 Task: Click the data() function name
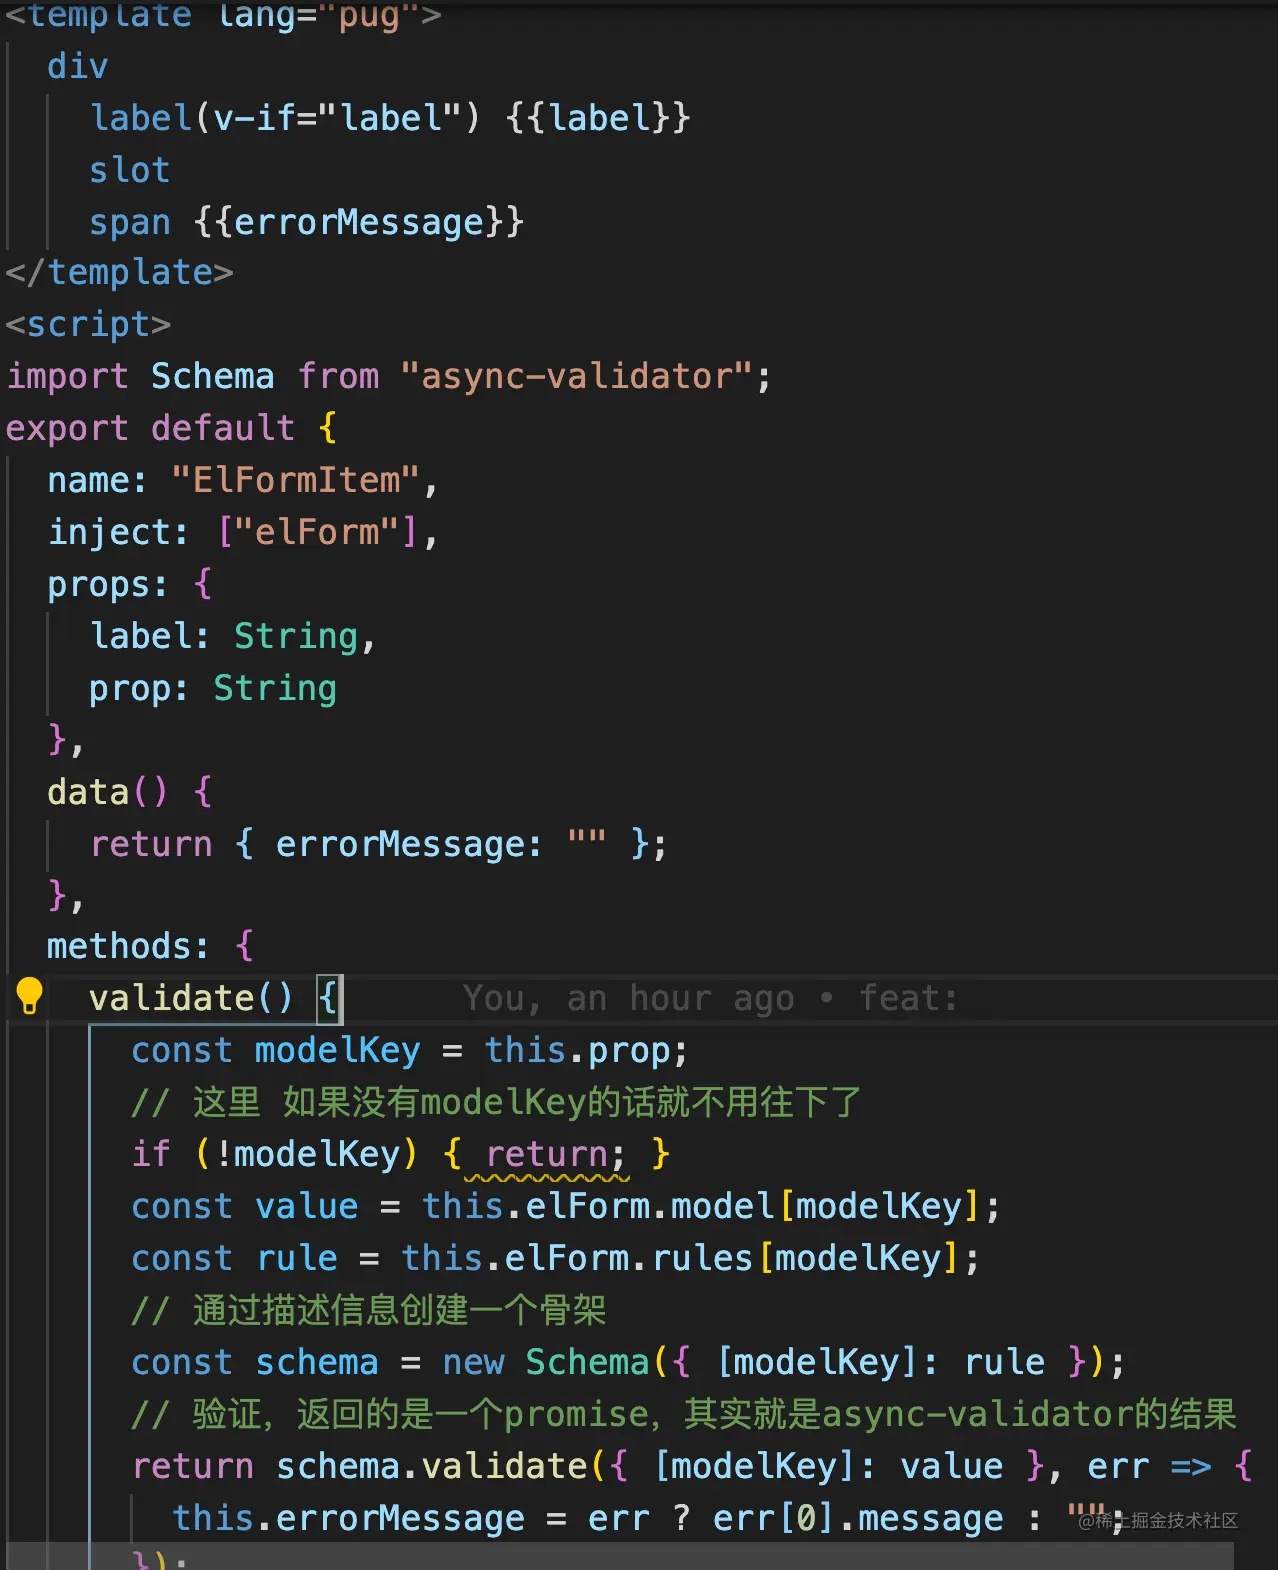pyautogui.click(x=88, y=792)
